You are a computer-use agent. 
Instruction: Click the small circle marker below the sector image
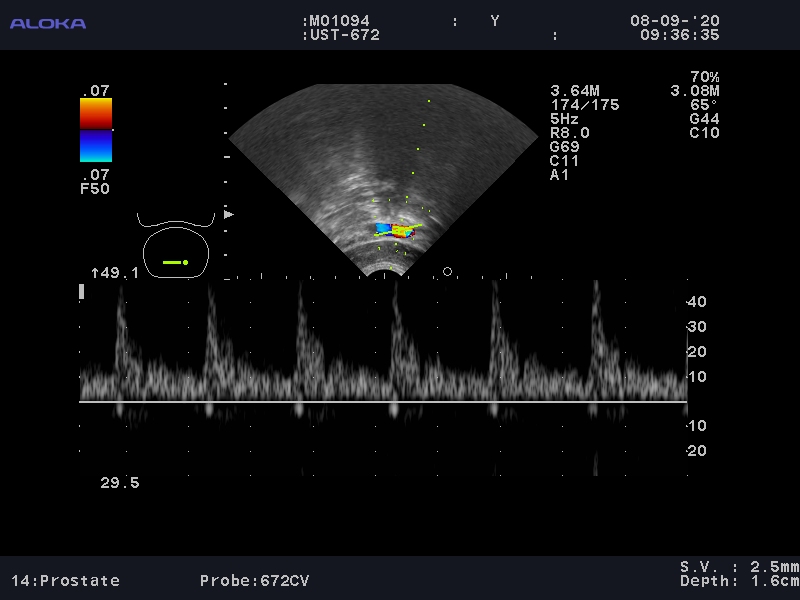point(447,271)
